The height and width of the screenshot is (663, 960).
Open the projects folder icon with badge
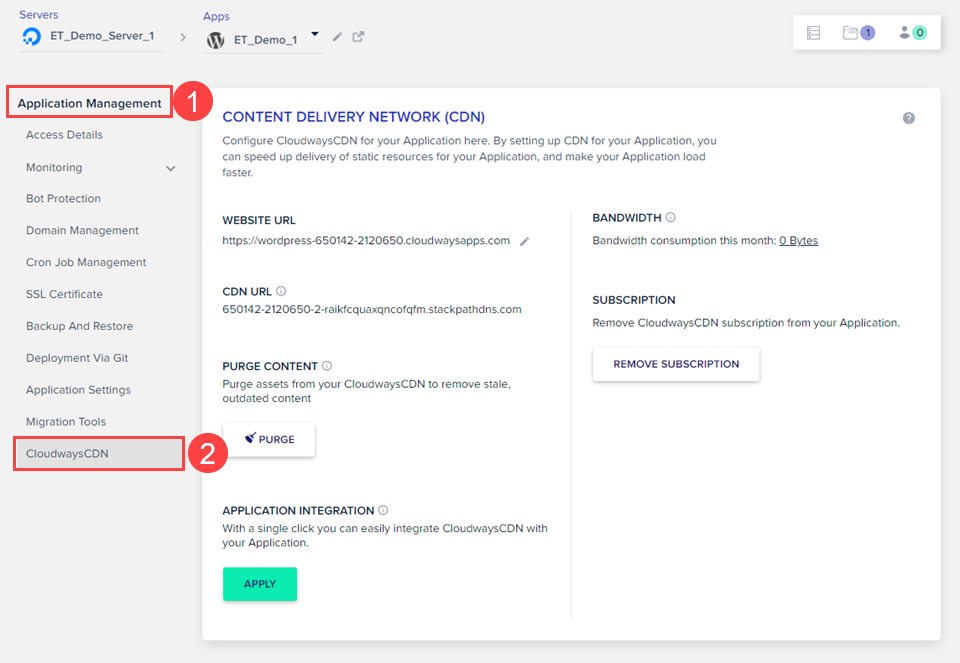851,33
